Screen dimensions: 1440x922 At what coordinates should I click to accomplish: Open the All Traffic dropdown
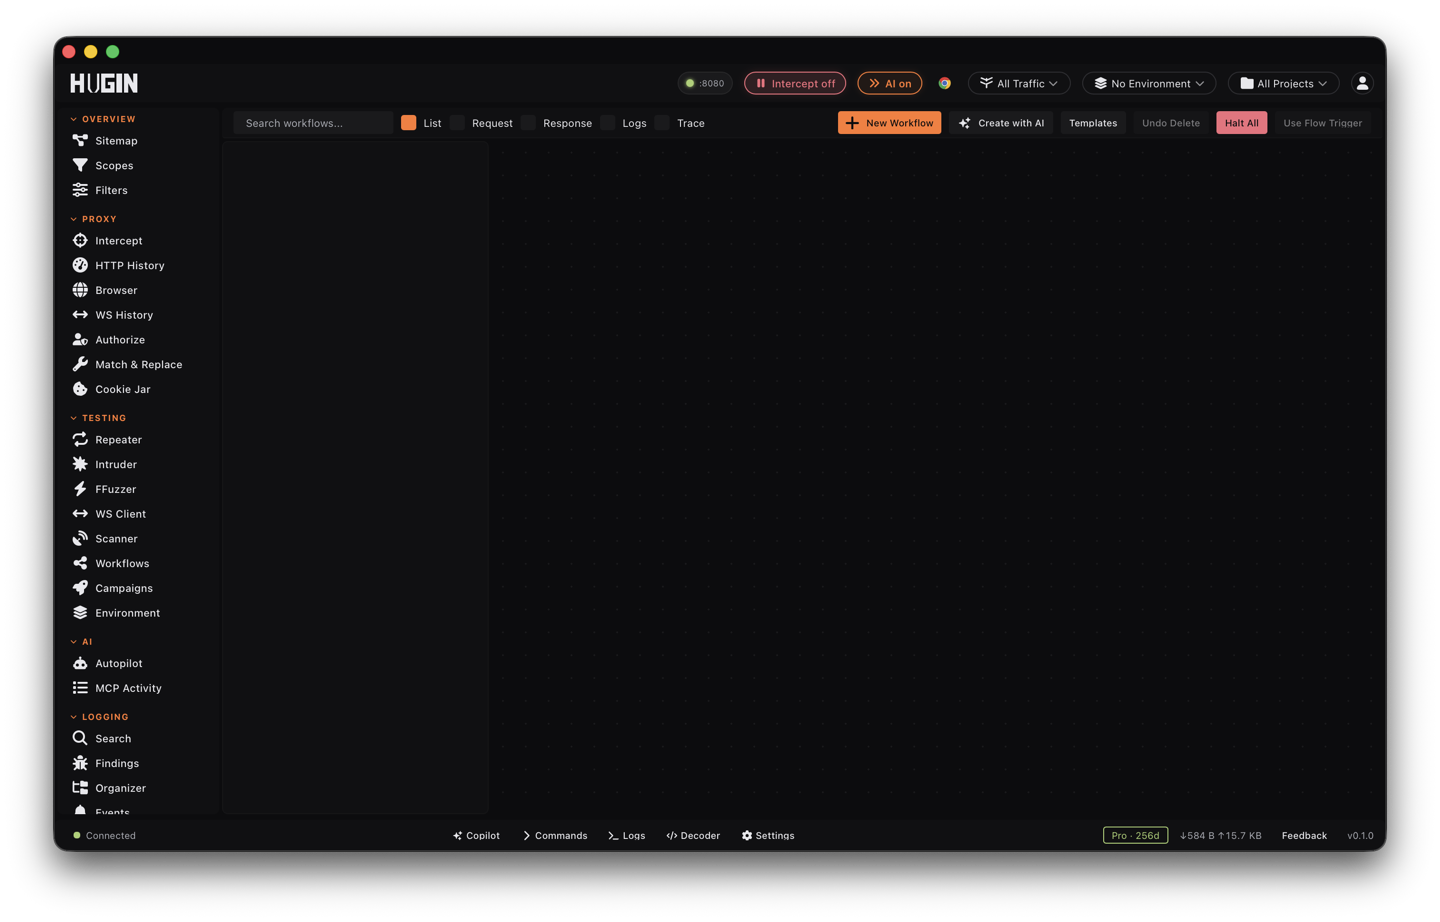(x=1019, y=83)
